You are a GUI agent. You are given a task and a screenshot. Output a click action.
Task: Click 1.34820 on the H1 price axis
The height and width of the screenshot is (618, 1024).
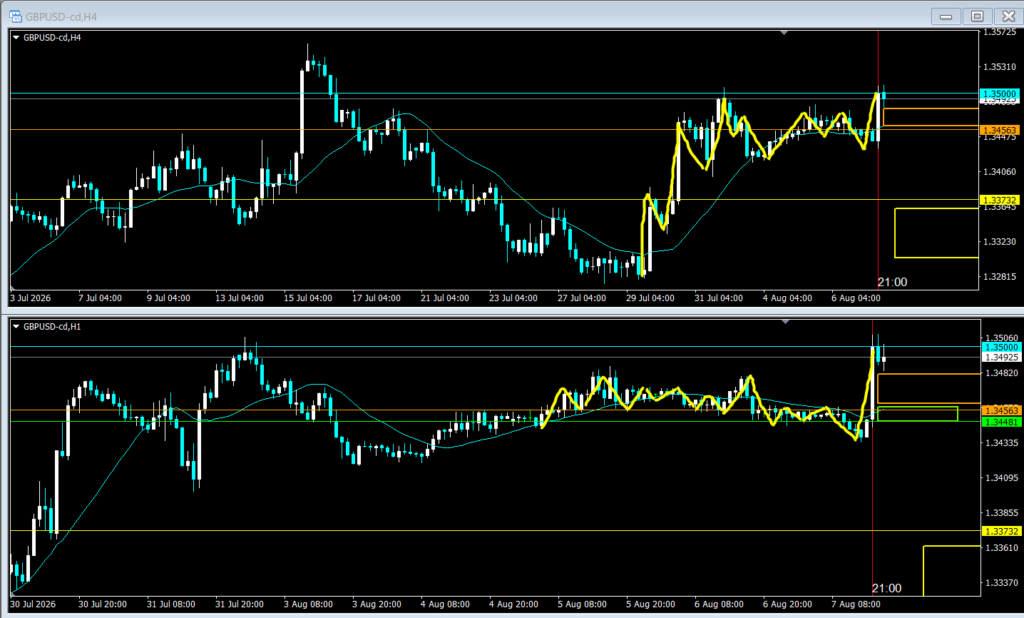coord(1001,373)
